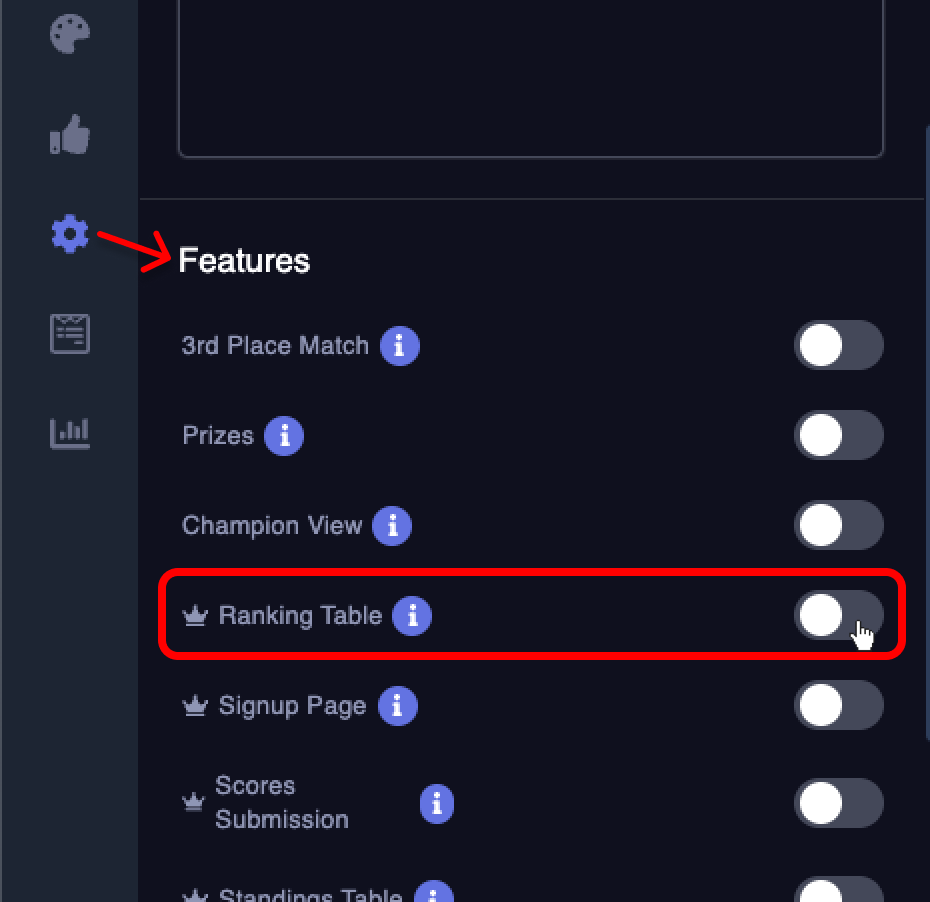Click info icon next to 3rd Place Match

pos(399,346)
